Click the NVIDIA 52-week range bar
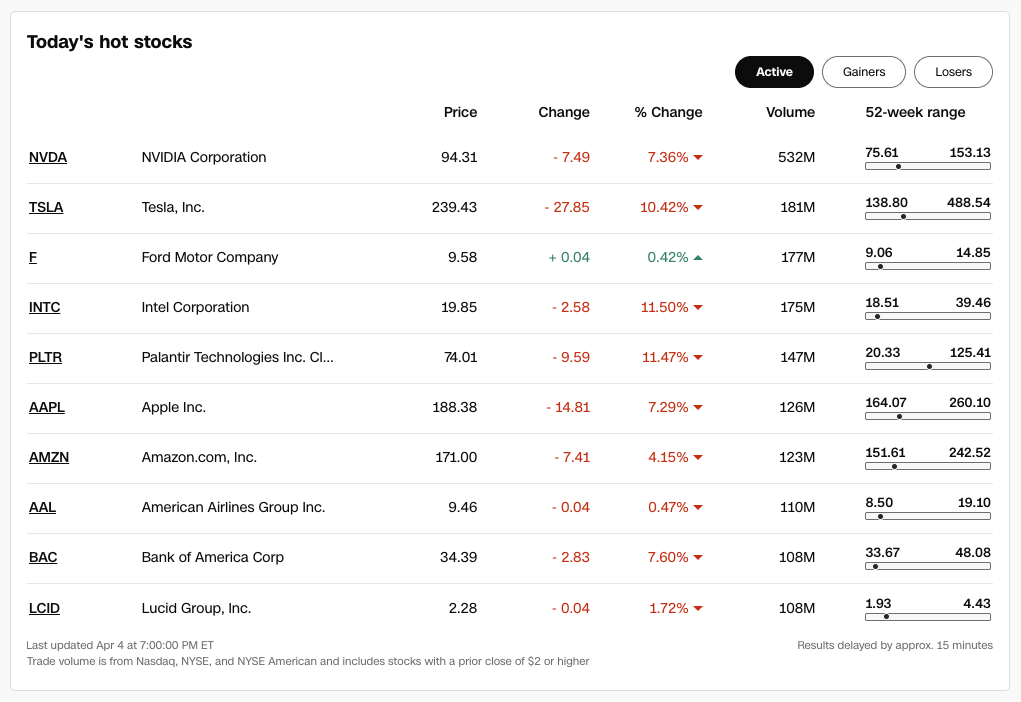 (x=928, y=166)
